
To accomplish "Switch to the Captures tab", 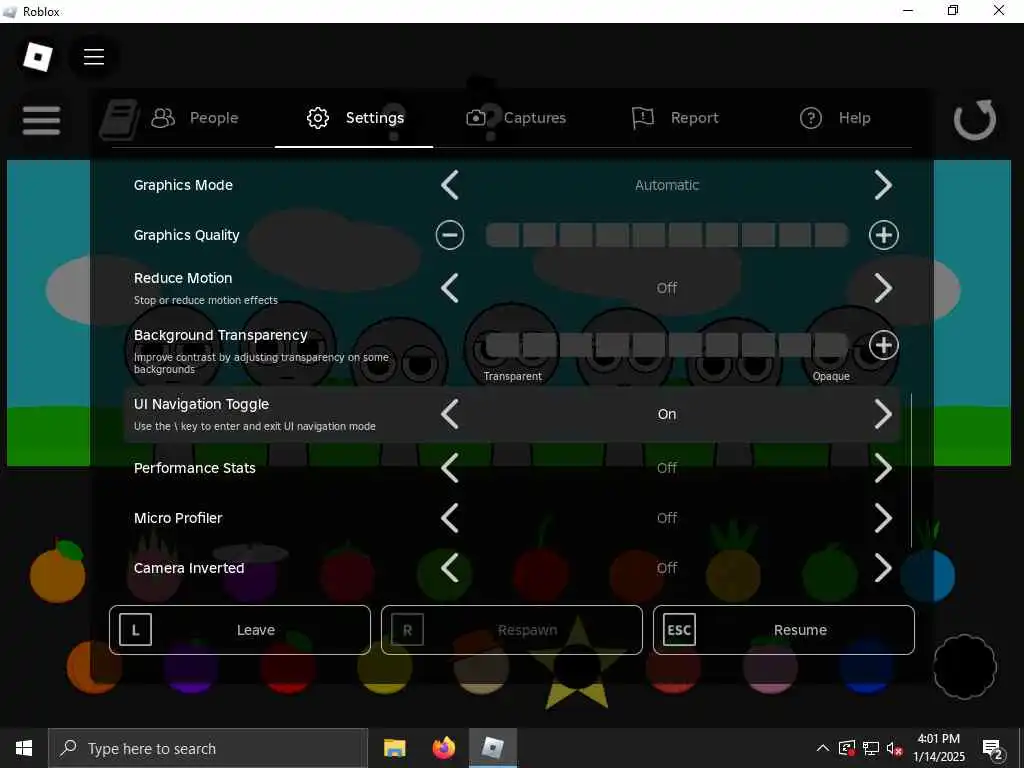I will click(516, 118).
